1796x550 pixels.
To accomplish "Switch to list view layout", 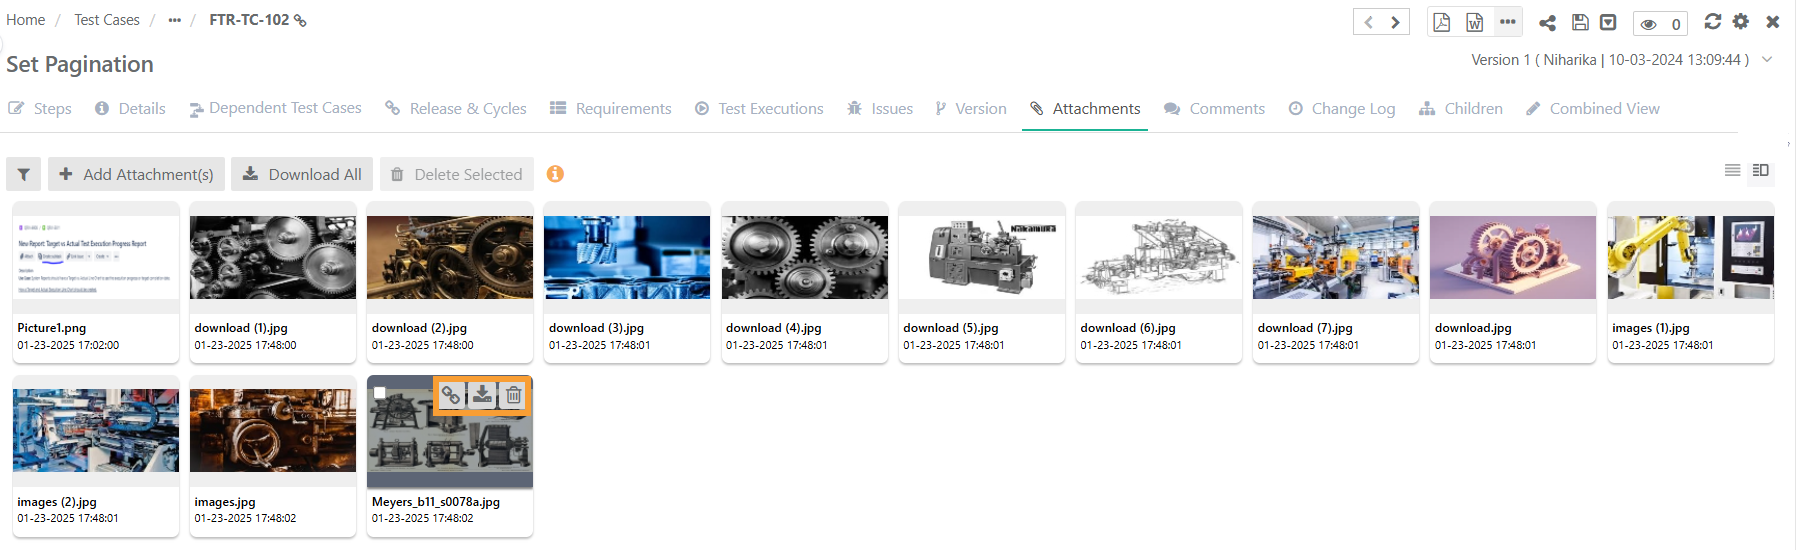I will click(x=1733, y=170).
